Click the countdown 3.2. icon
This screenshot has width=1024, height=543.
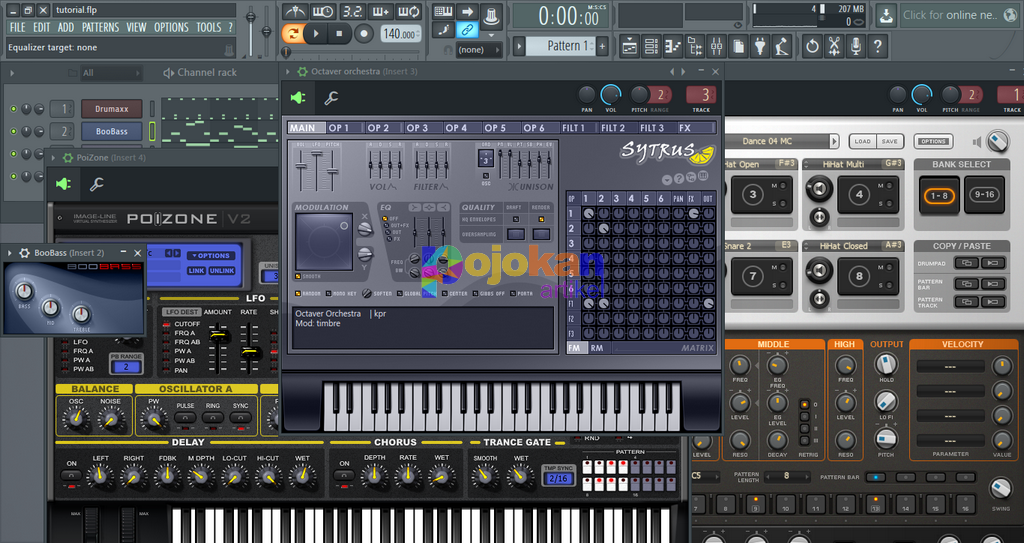[x=352, y=11]
